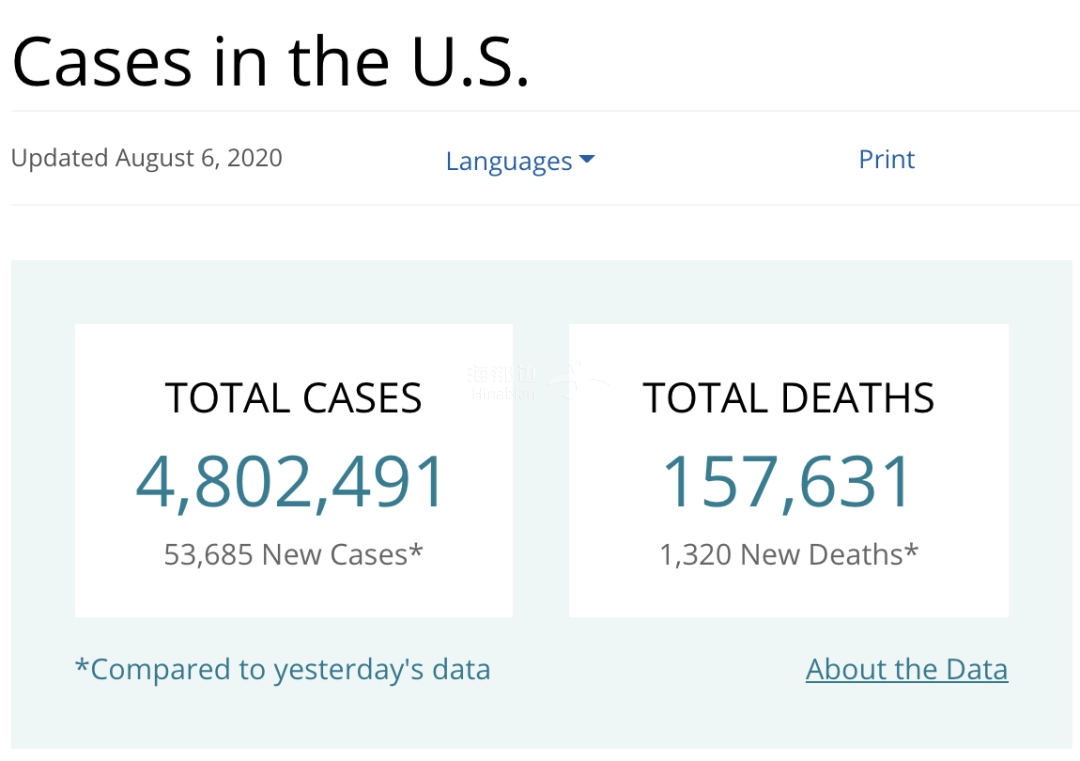Click the 157,631 total deaths number
Viewport: 1080px width, 761px height.
click(788, 482)
